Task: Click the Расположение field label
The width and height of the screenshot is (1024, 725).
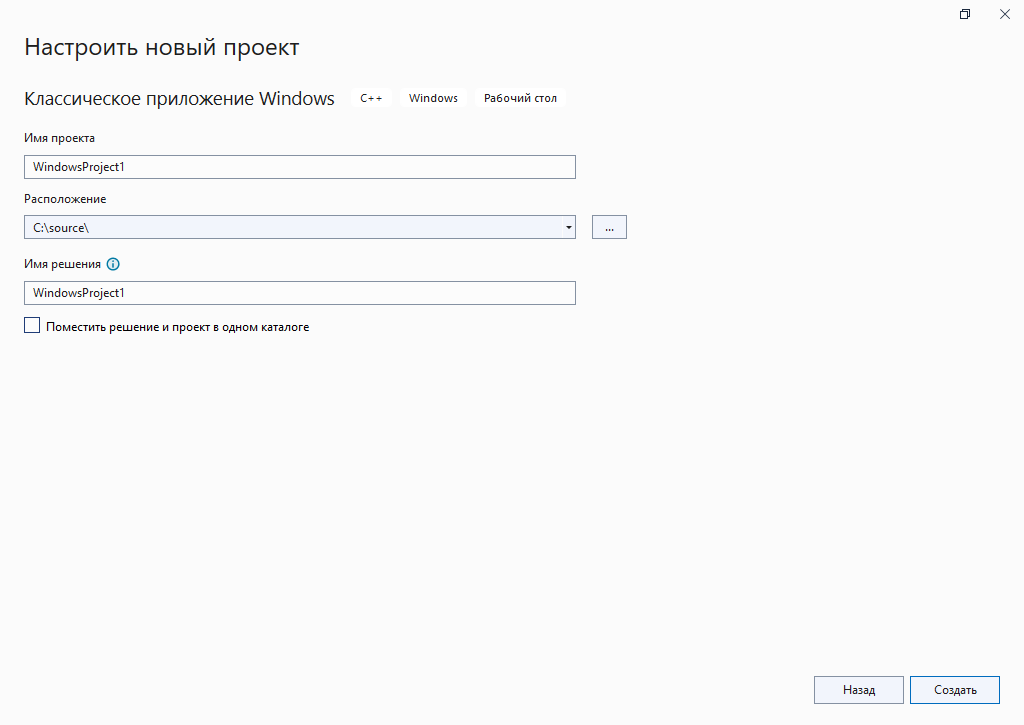Action: (65, 199)
